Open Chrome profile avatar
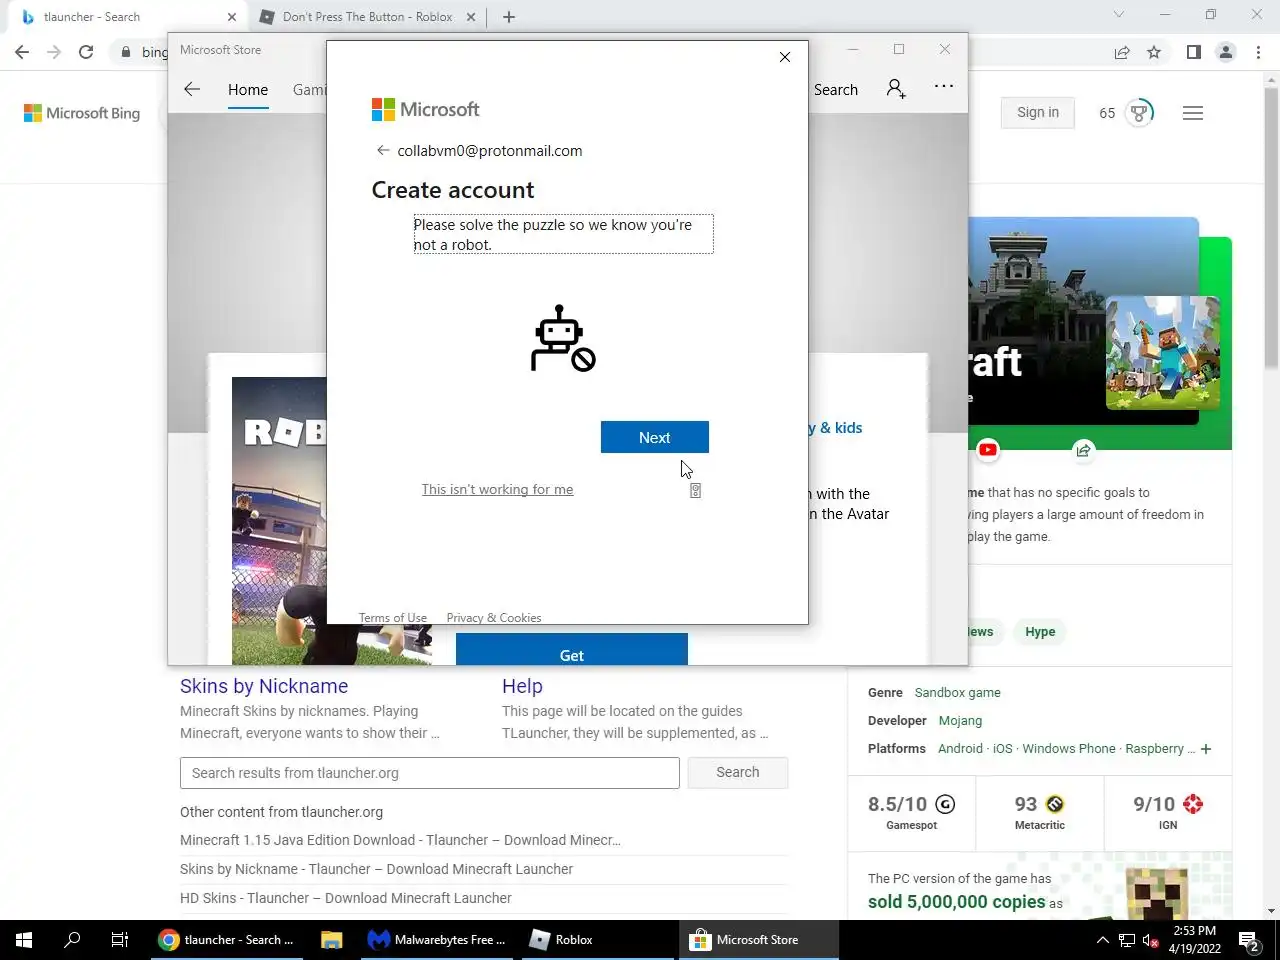The image size is (1280, 960). [x=1225, y=52]
